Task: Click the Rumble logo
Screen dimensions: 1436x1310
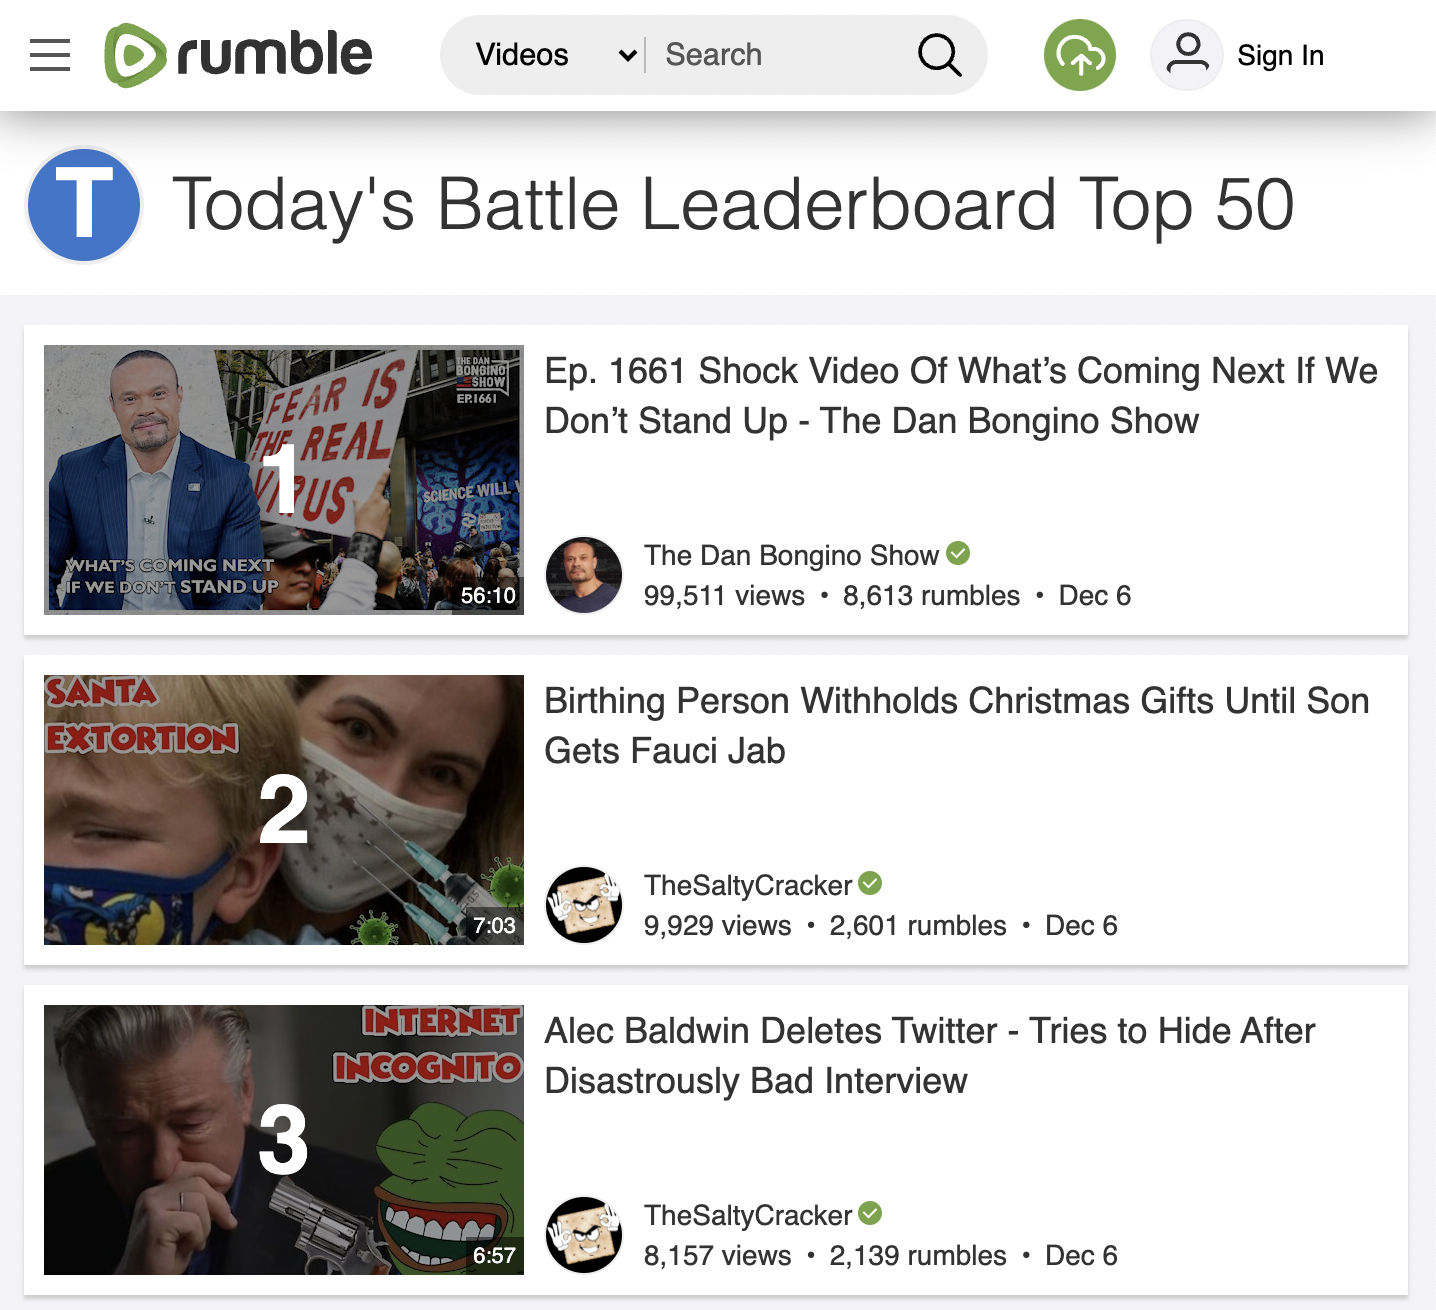Action: point(238,55)
